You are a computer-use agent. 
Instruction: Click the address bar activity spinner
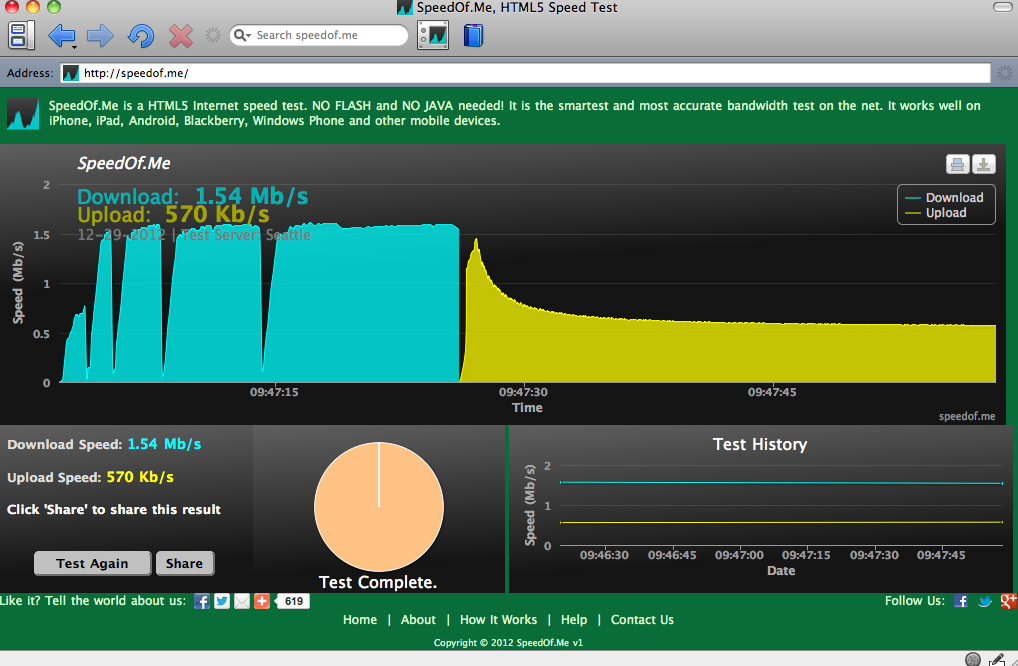tap(1004, 73)
